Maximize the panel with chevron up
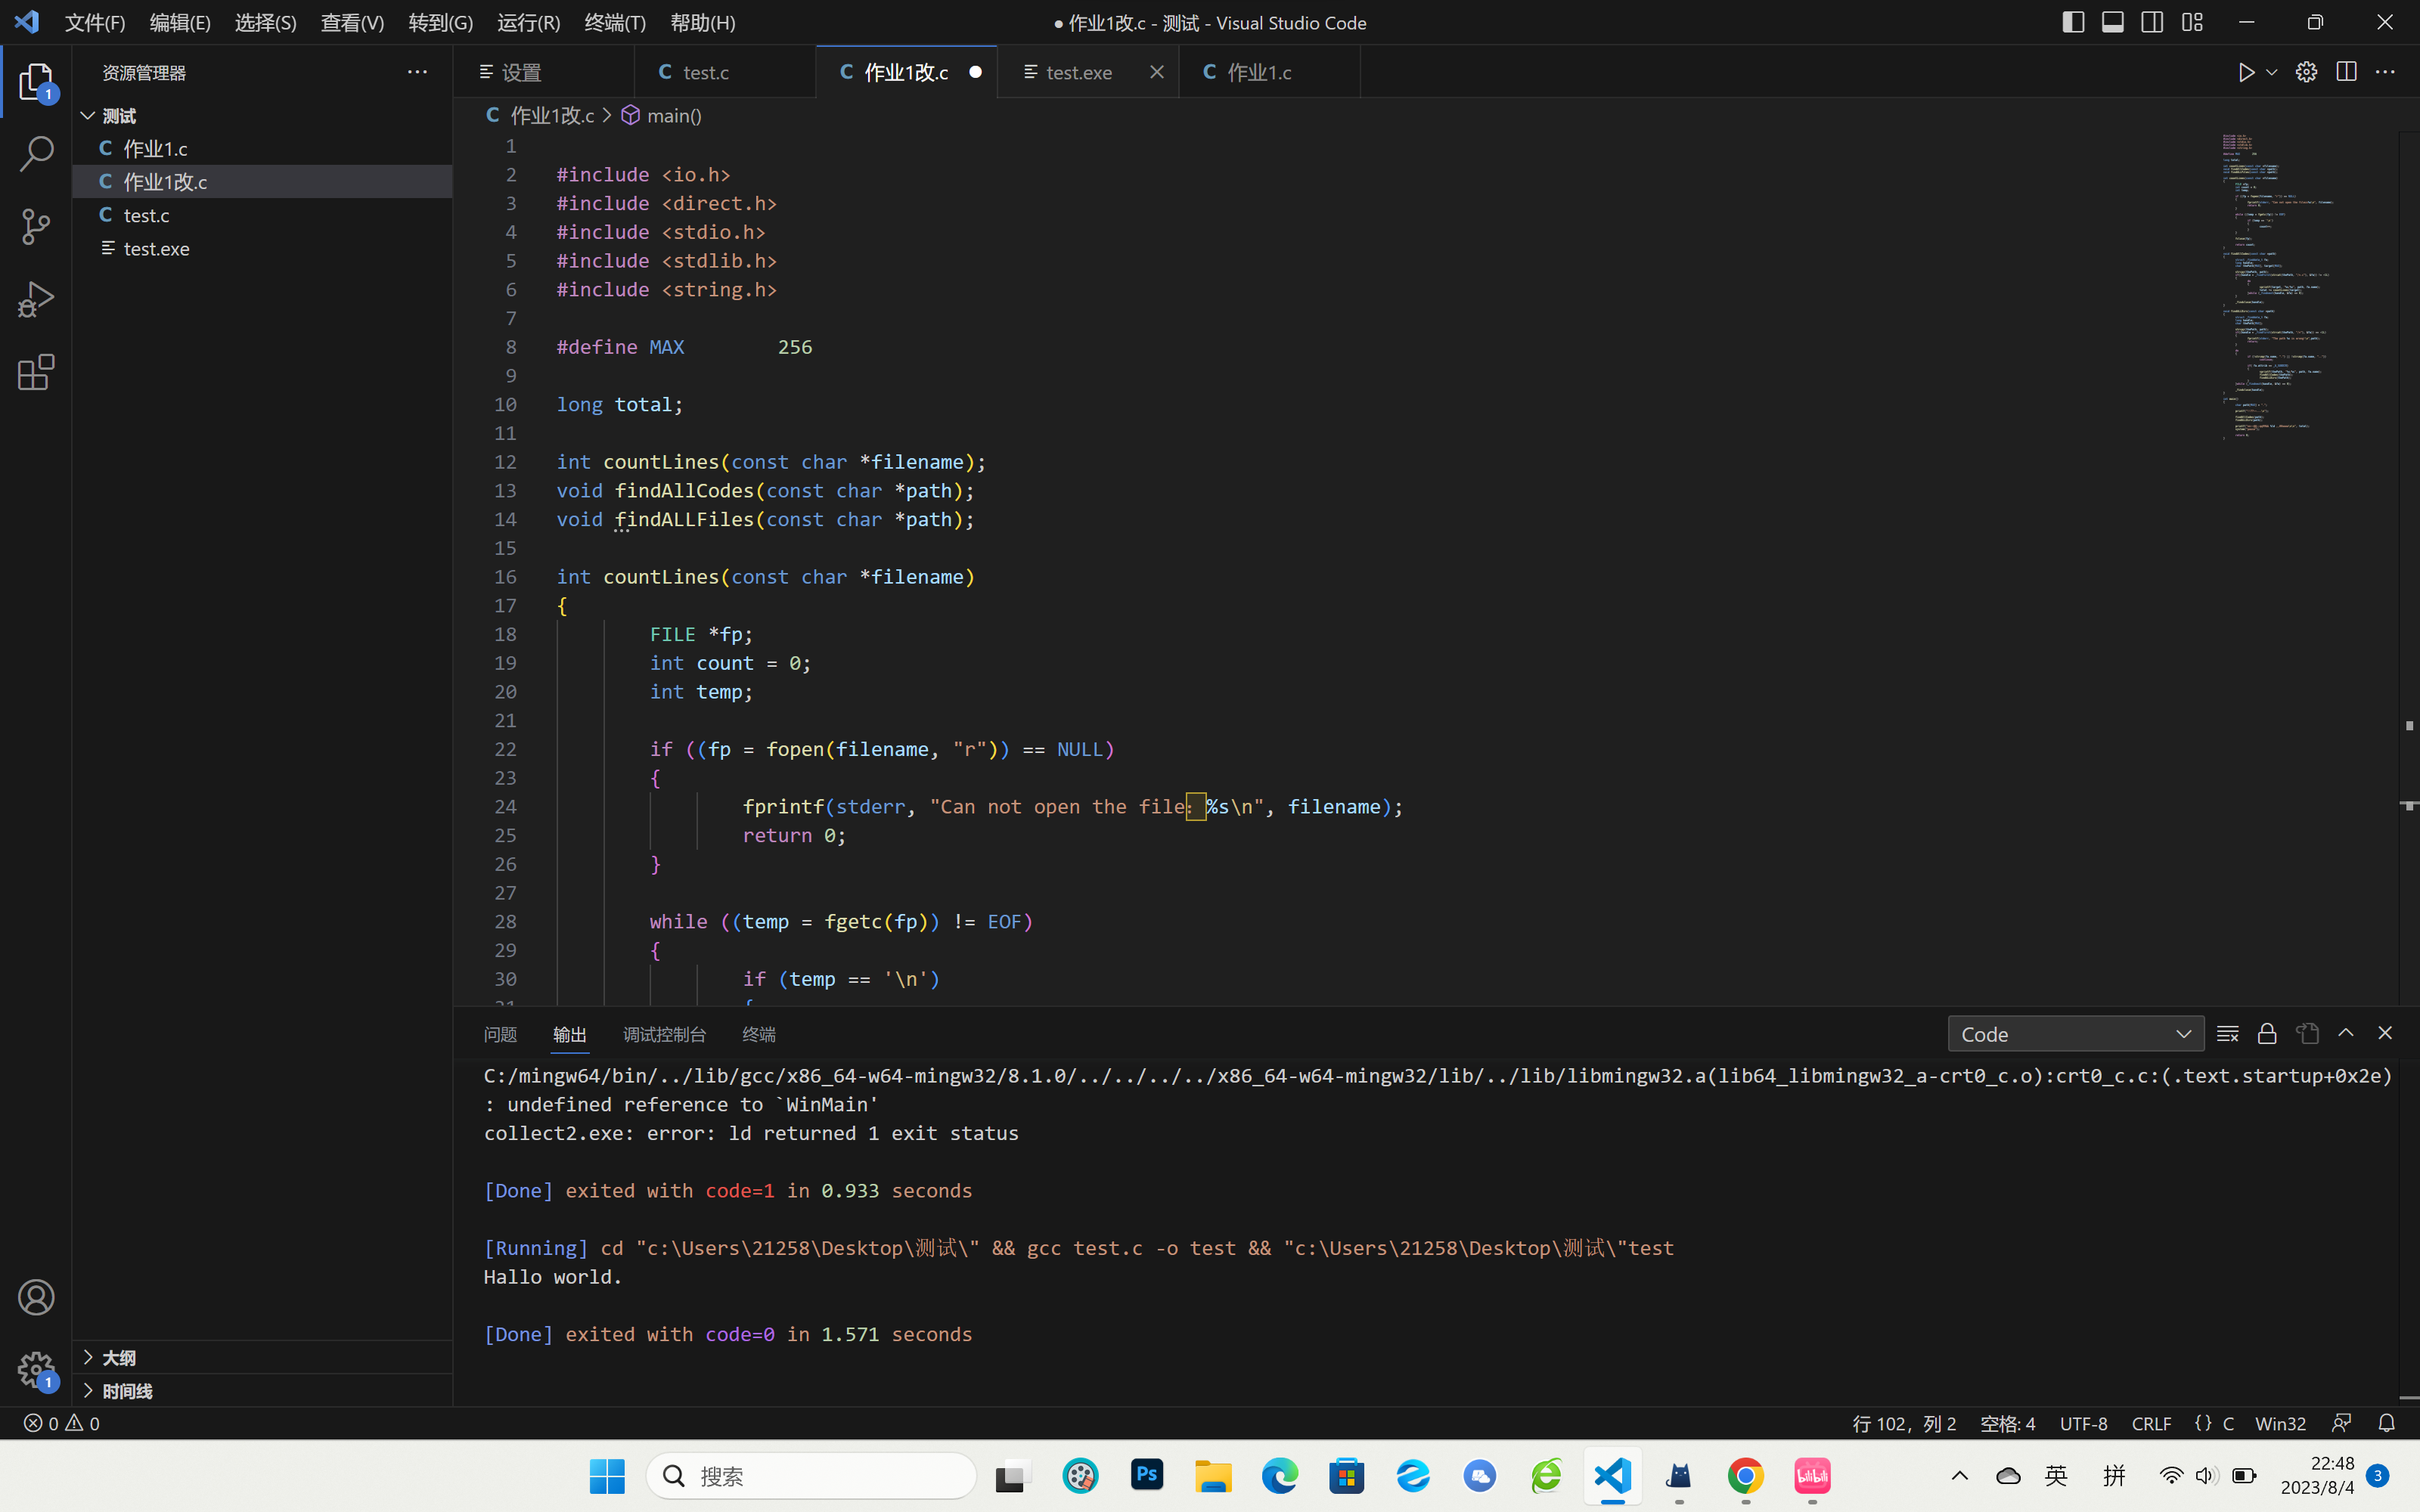The height and width of the screenshot is (1512, 2420). pyautogui.click(x=2345, y=1033)
